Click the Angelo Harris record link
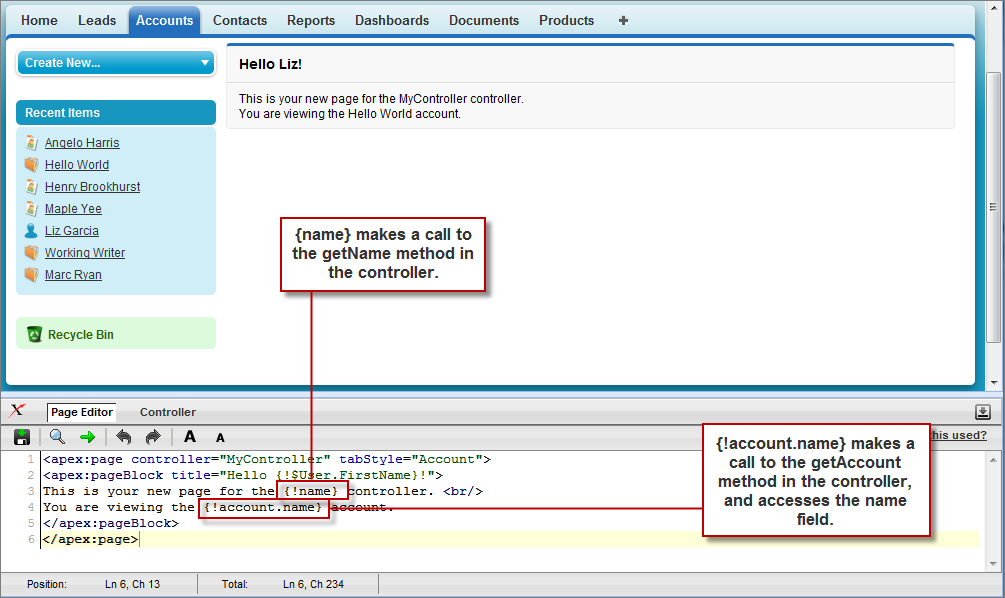The width and height of the screenshot is (1005, 598). (x=81, y=142)
